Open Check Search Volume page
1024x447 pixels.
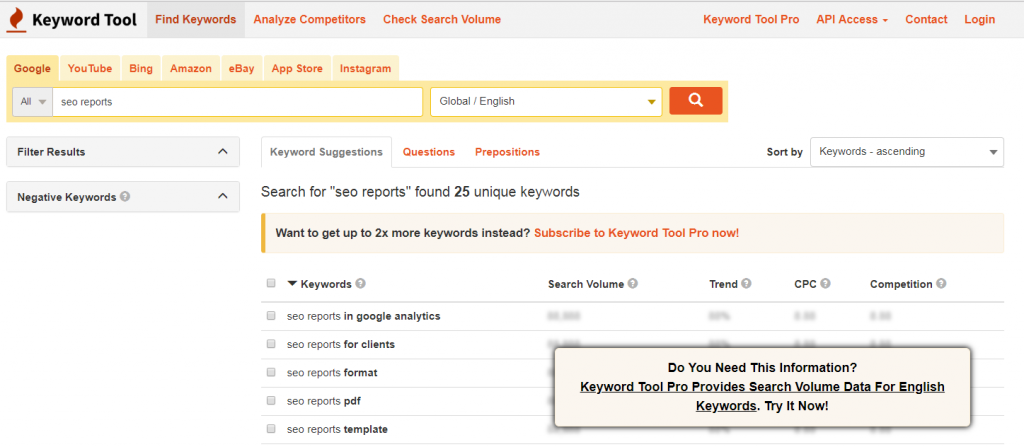(x=442, y=20)
